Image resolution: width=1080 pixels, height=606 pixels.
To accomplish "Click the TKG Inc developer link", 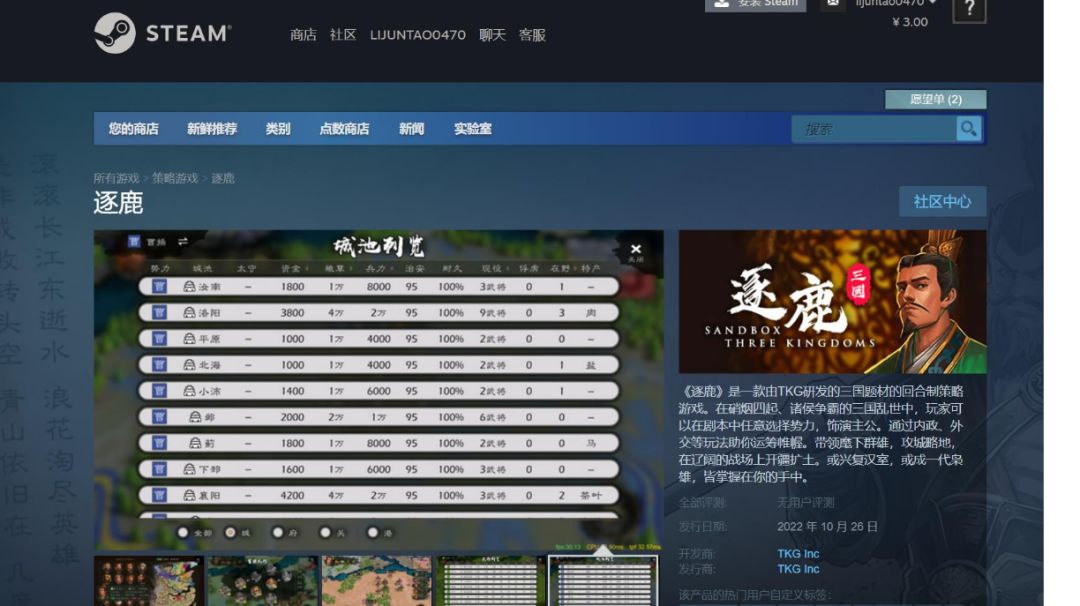I will (x=798, y=554).
